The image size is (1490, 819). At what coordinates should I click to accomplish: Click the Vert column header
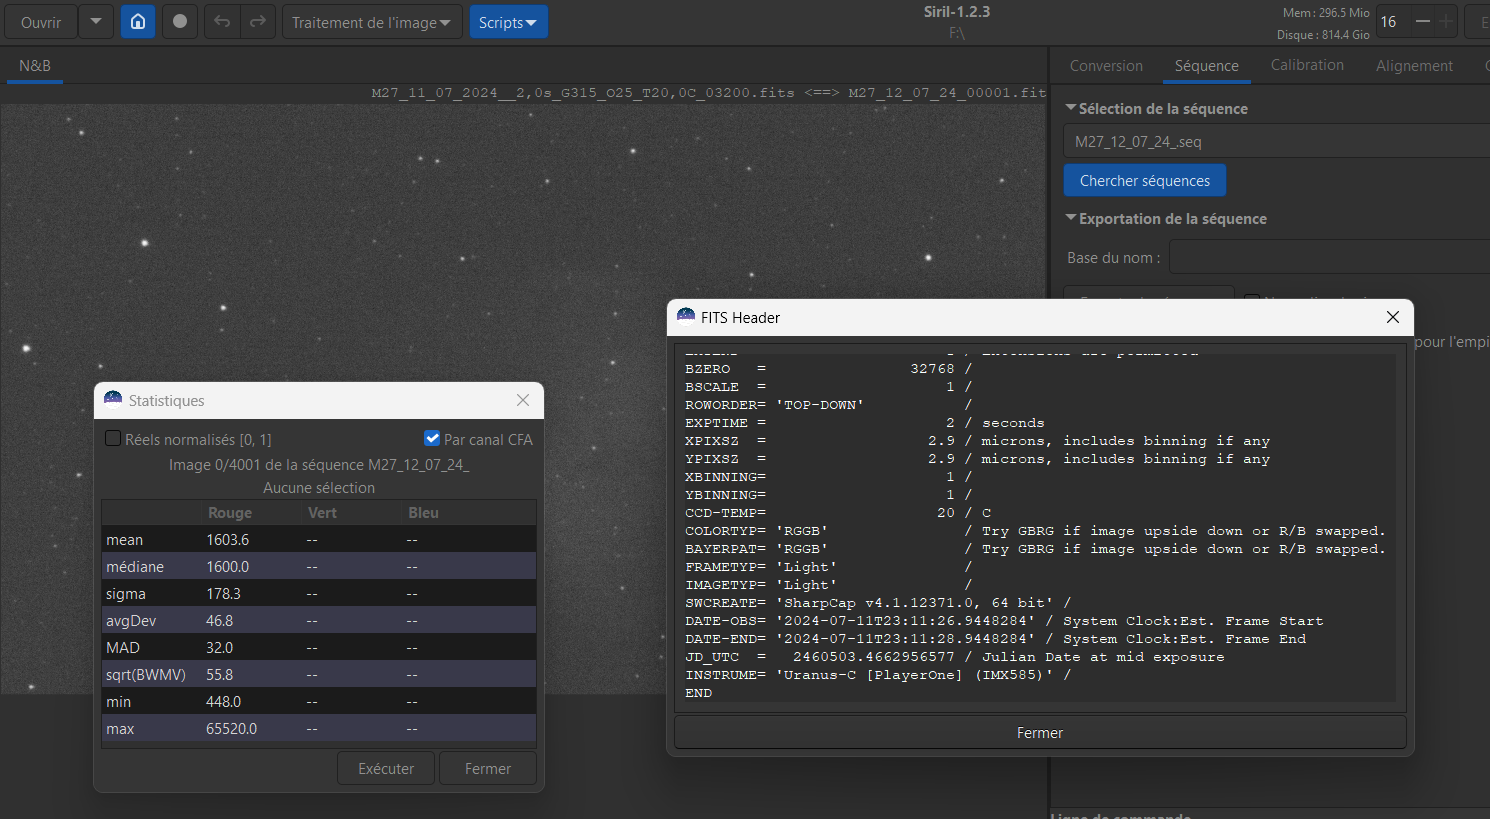[322, 512]
